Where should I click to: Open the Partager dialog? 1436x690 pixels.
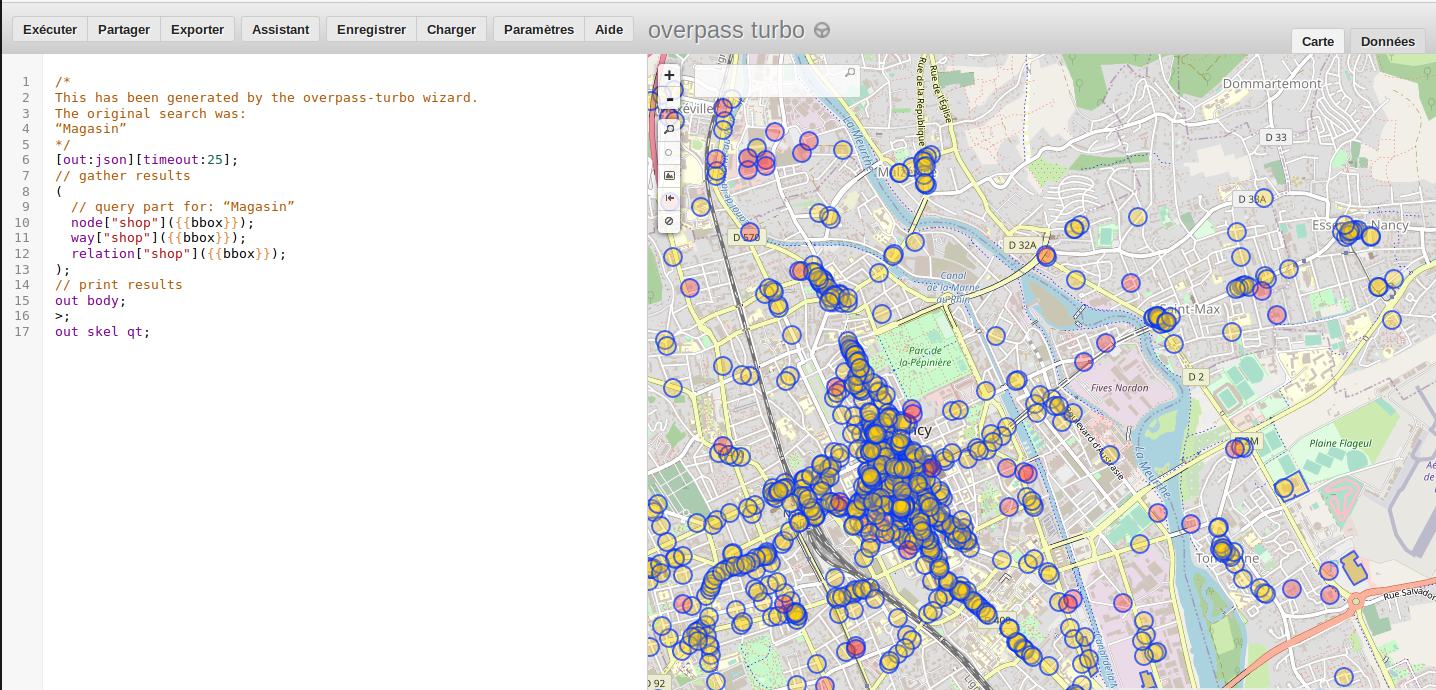(x=124, y=29)
